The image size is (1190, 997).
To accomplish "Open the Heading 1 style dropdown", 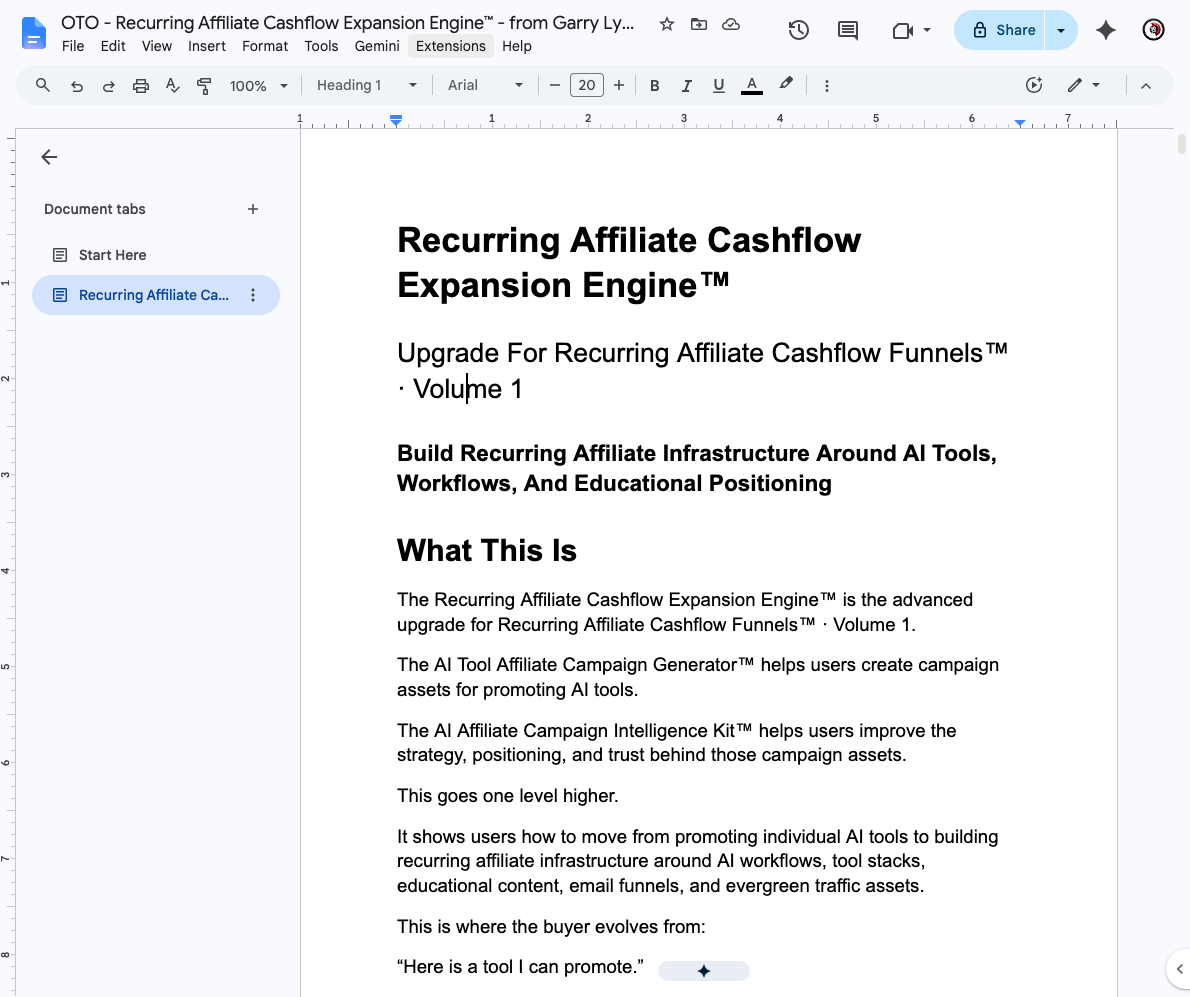I will [367, 86].
